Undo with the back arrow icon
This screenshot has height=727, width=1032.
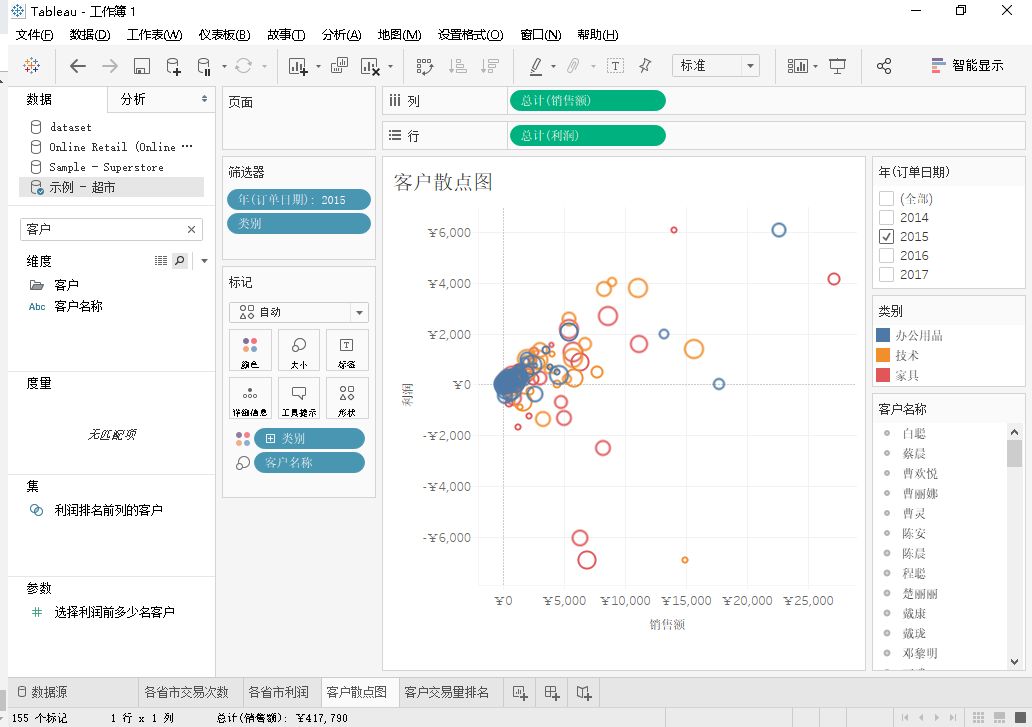pyautogui.click(x=78, y=66)
